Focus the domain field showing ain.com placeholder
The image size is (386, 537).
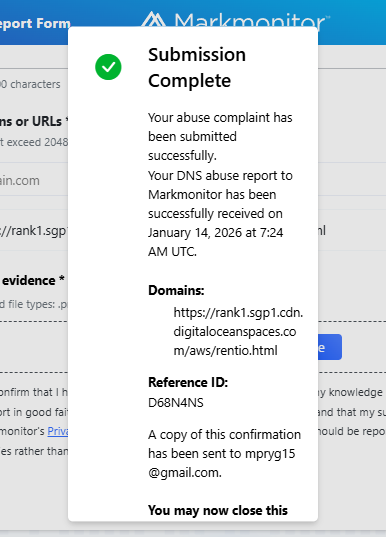[34, 180]
